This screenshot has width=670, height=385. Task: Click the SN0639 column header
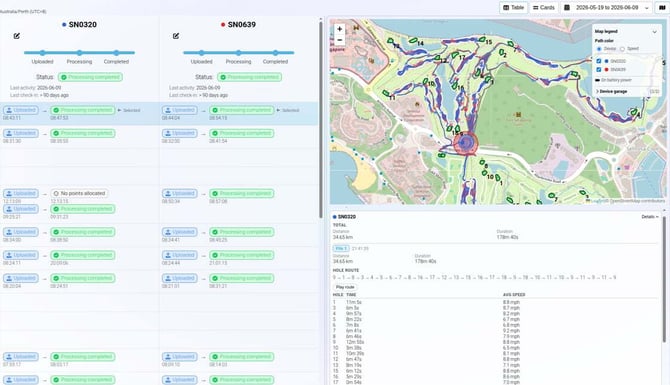point(238,25)
